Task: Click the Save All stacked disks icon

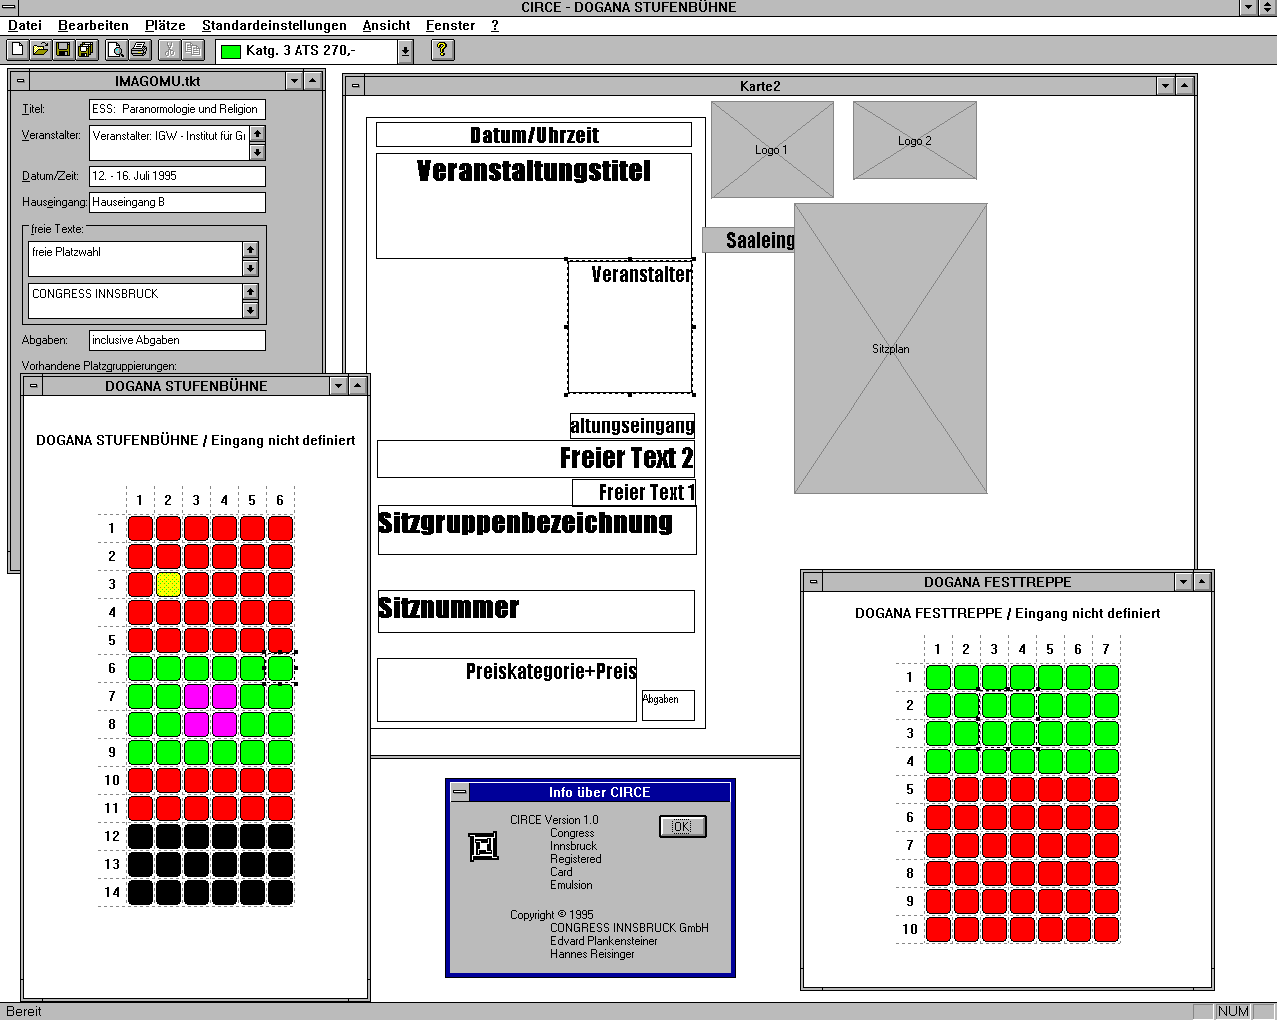Action: coord(86,50)
